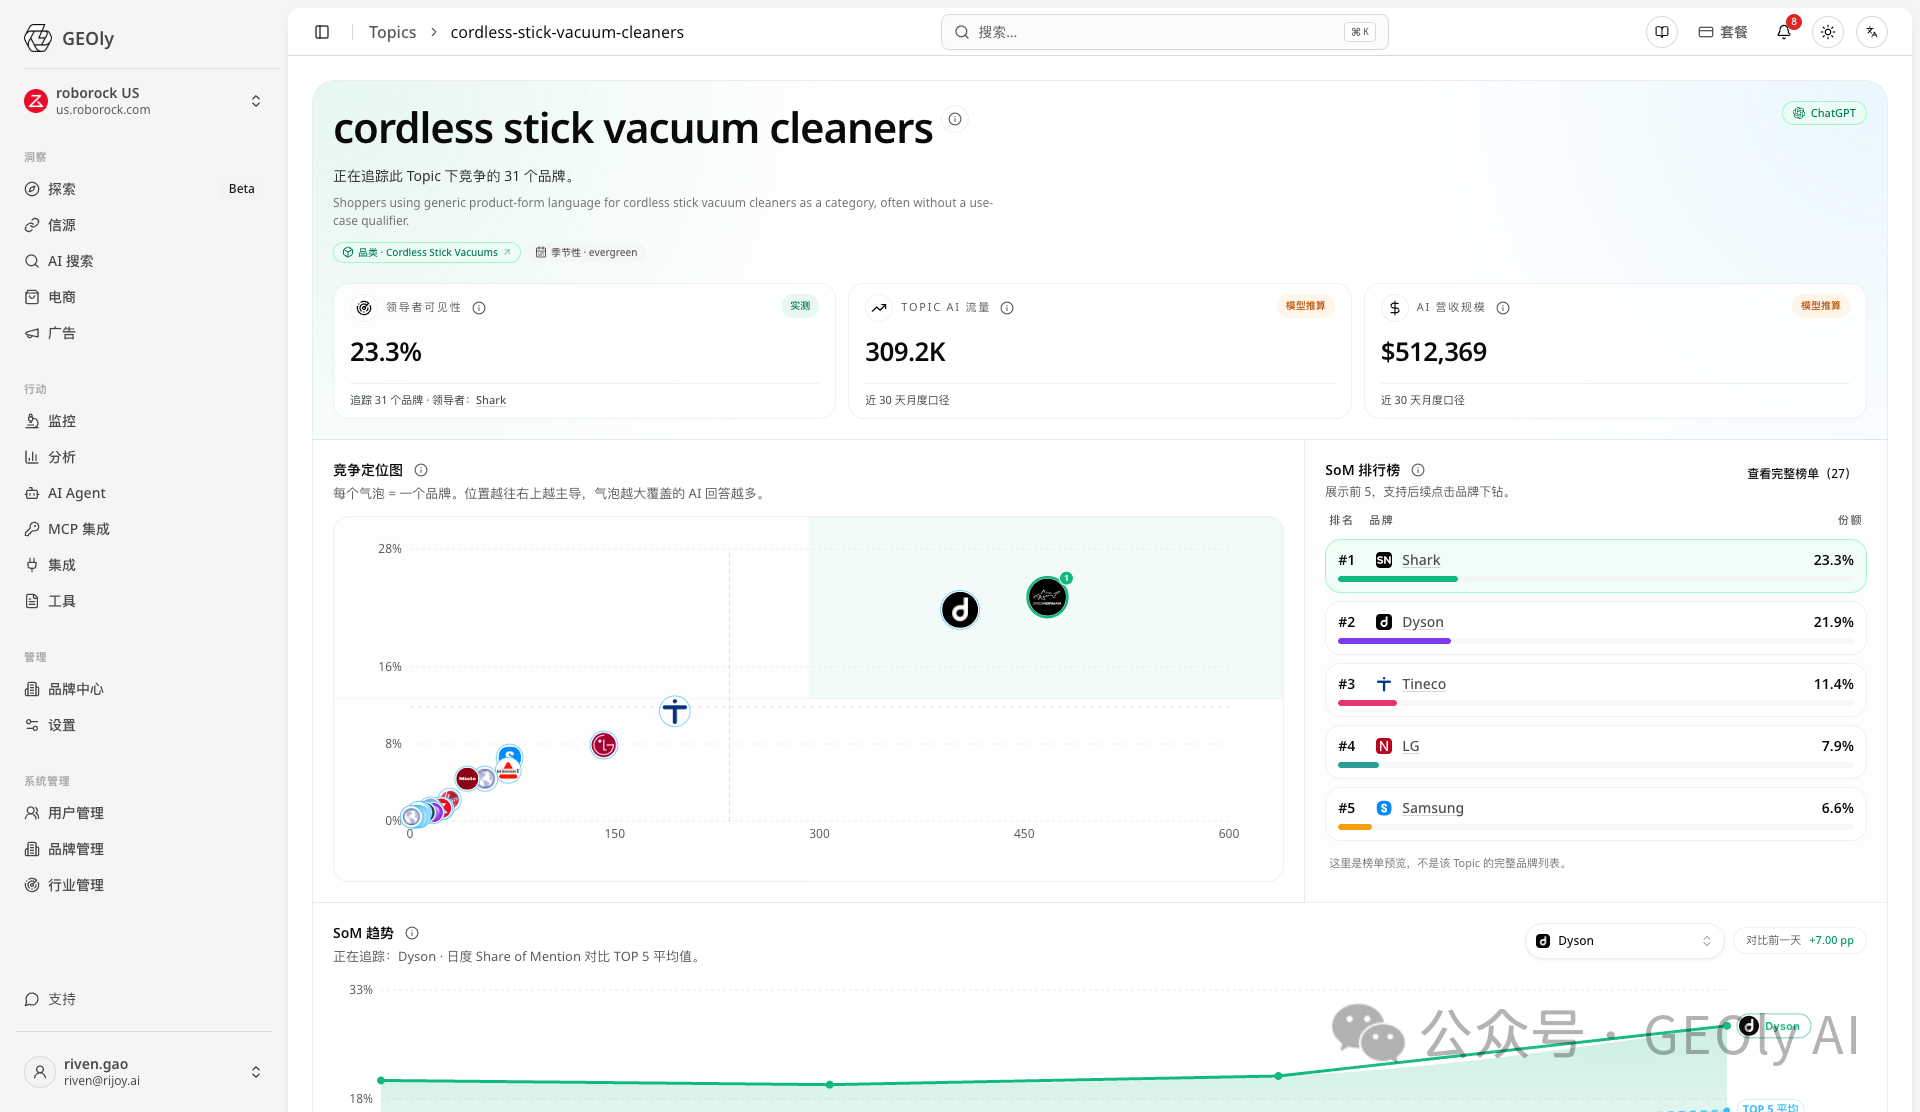Open 支持 in the sidebar

(144, 999)
